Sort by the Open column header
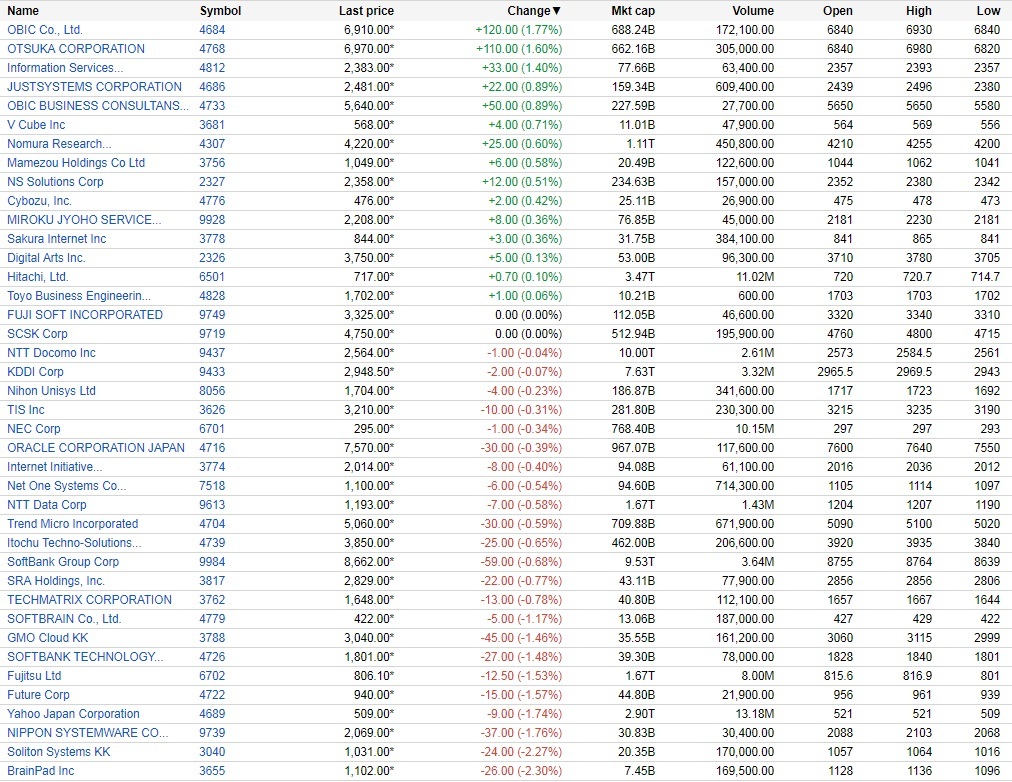This screenshot has width=1012, height=782. (838, 11)
